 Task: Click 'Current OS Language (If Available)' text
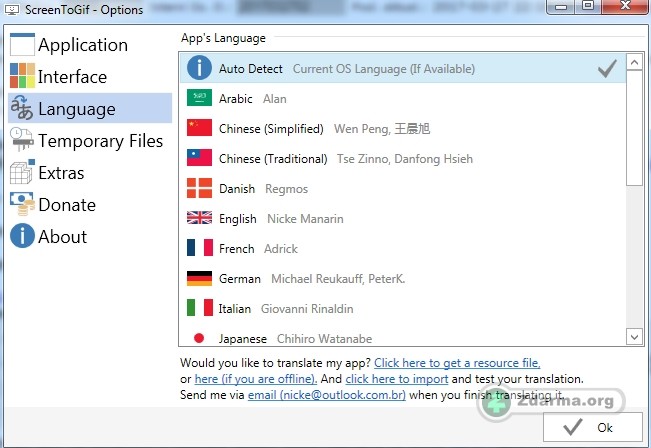point(384,69)
